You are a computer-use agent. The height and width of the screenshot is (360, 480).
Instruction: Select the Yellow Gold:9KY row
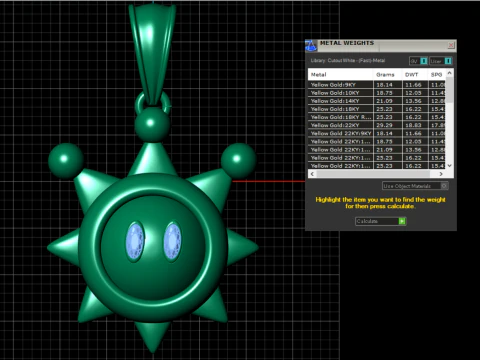tap(377, 85)
